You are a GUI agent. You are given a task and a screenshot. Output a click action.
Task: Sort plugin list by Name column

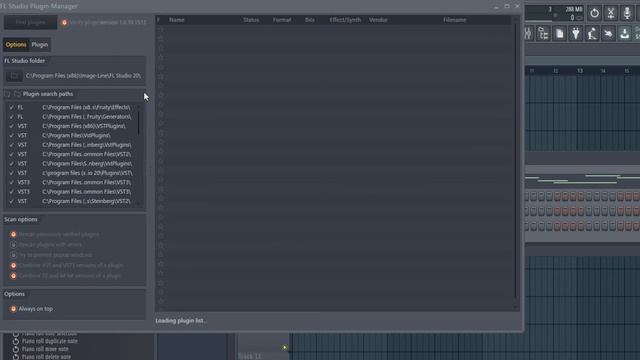coord(177,20)
